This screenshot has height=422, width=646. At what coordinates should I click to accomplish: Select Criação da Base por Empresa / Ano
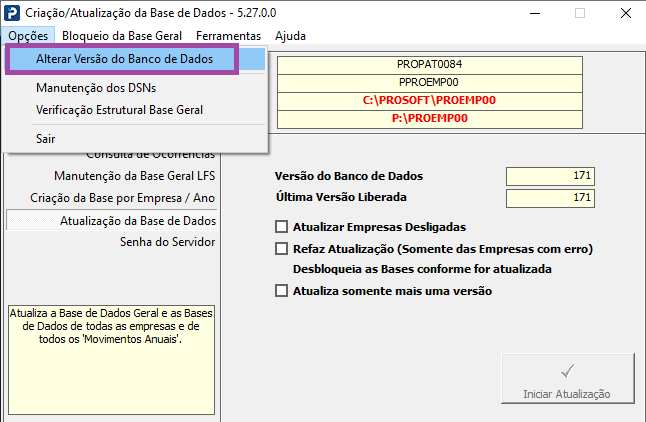click(x=122, y=198)
